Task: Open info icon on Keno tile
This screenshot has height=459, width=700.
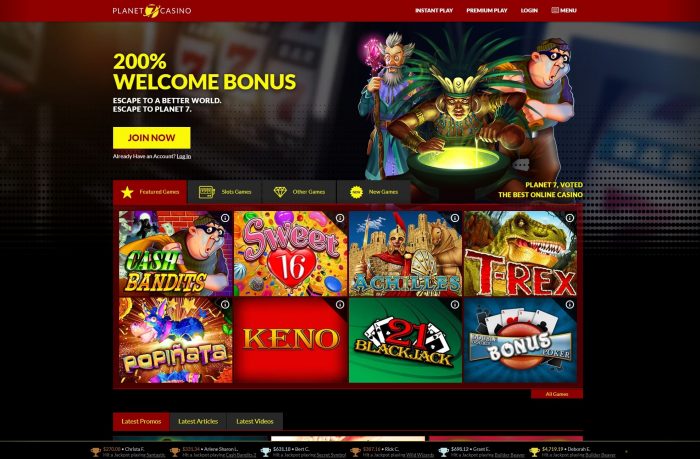Action: [x=340, y=305]
